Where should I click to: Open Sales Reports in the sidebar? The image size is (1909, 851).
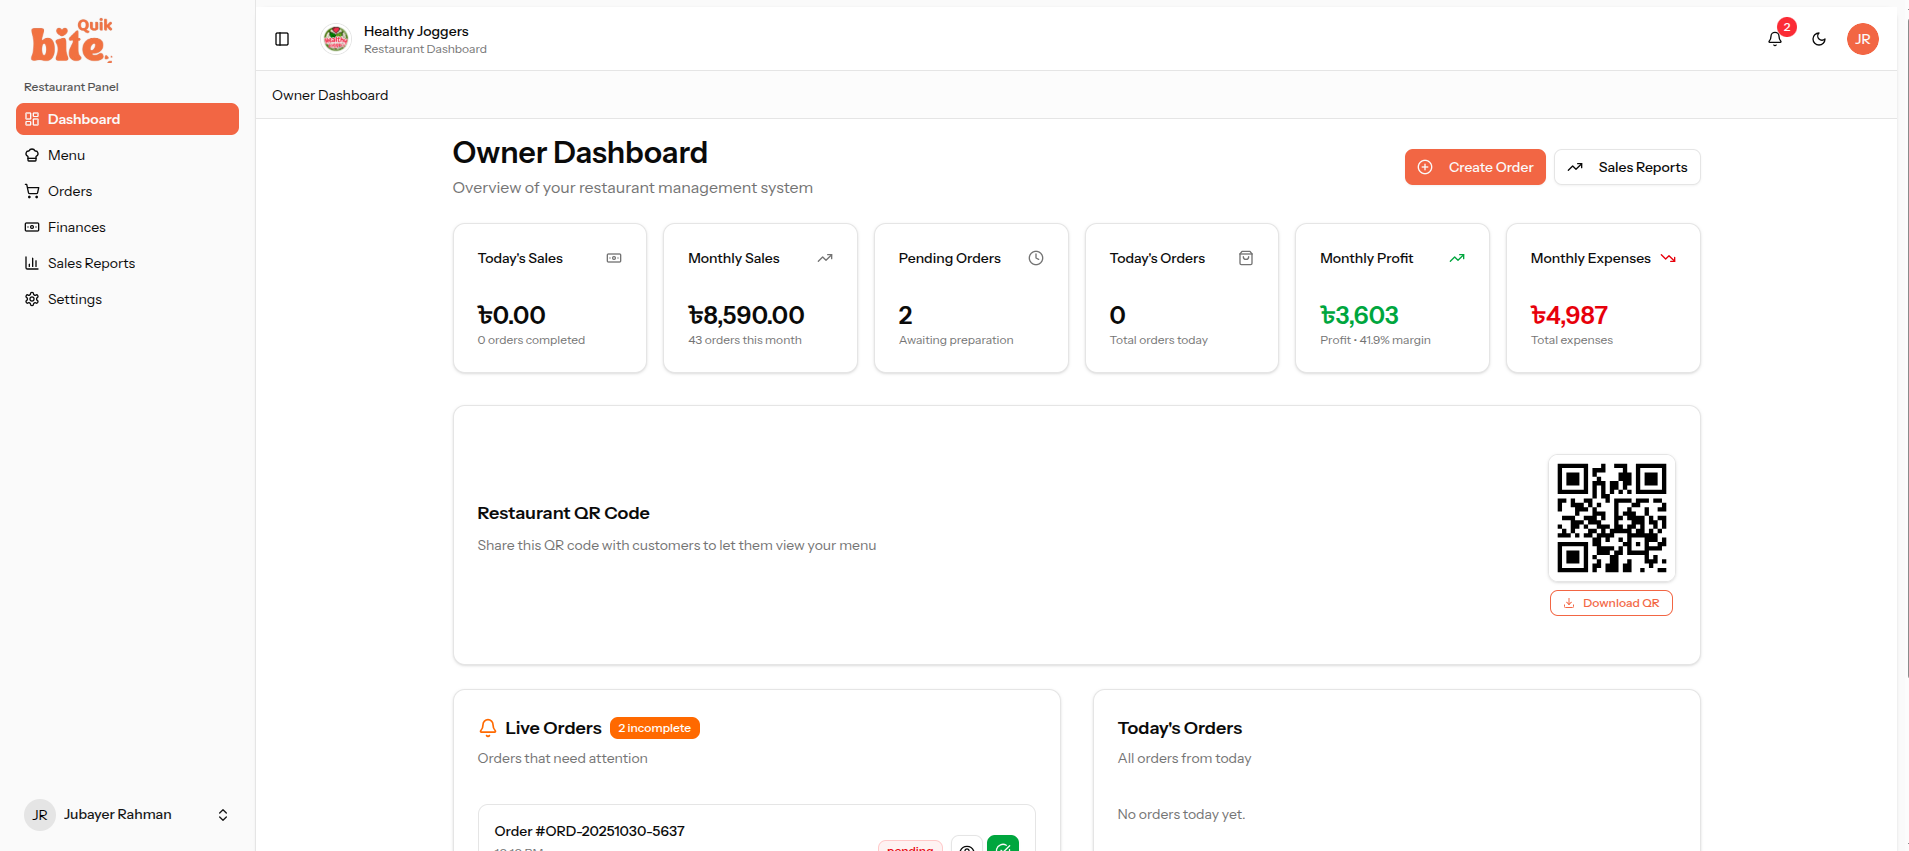91,263
